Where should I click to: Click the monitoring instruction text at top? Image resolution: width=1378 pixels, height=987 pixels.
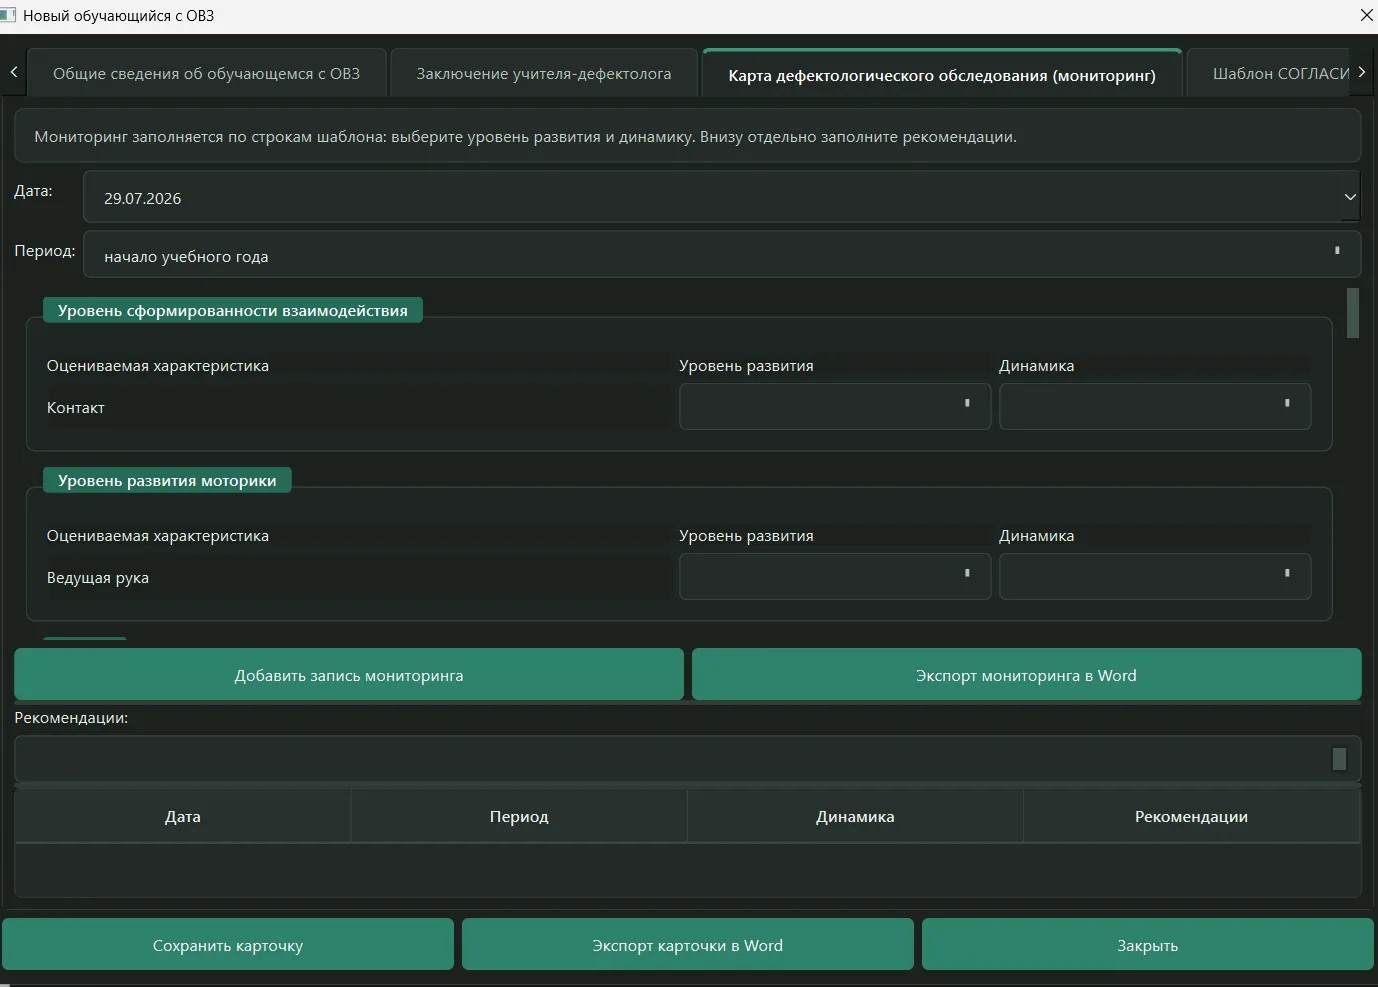525,136
